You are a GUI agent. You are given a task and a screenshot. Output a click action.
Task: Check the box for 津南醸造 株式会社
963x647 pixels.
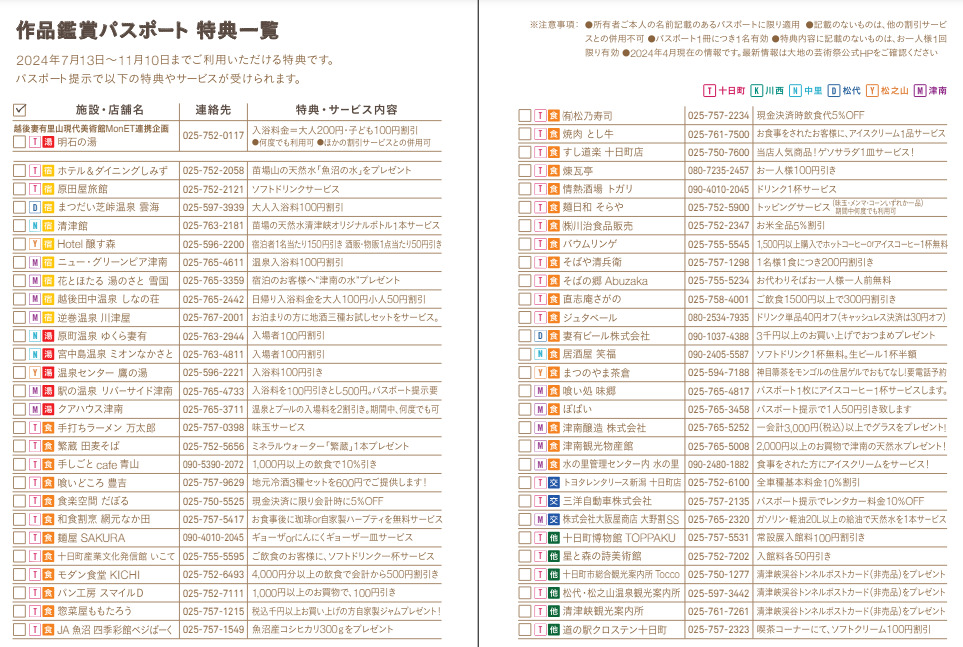(x=524, y=428)
